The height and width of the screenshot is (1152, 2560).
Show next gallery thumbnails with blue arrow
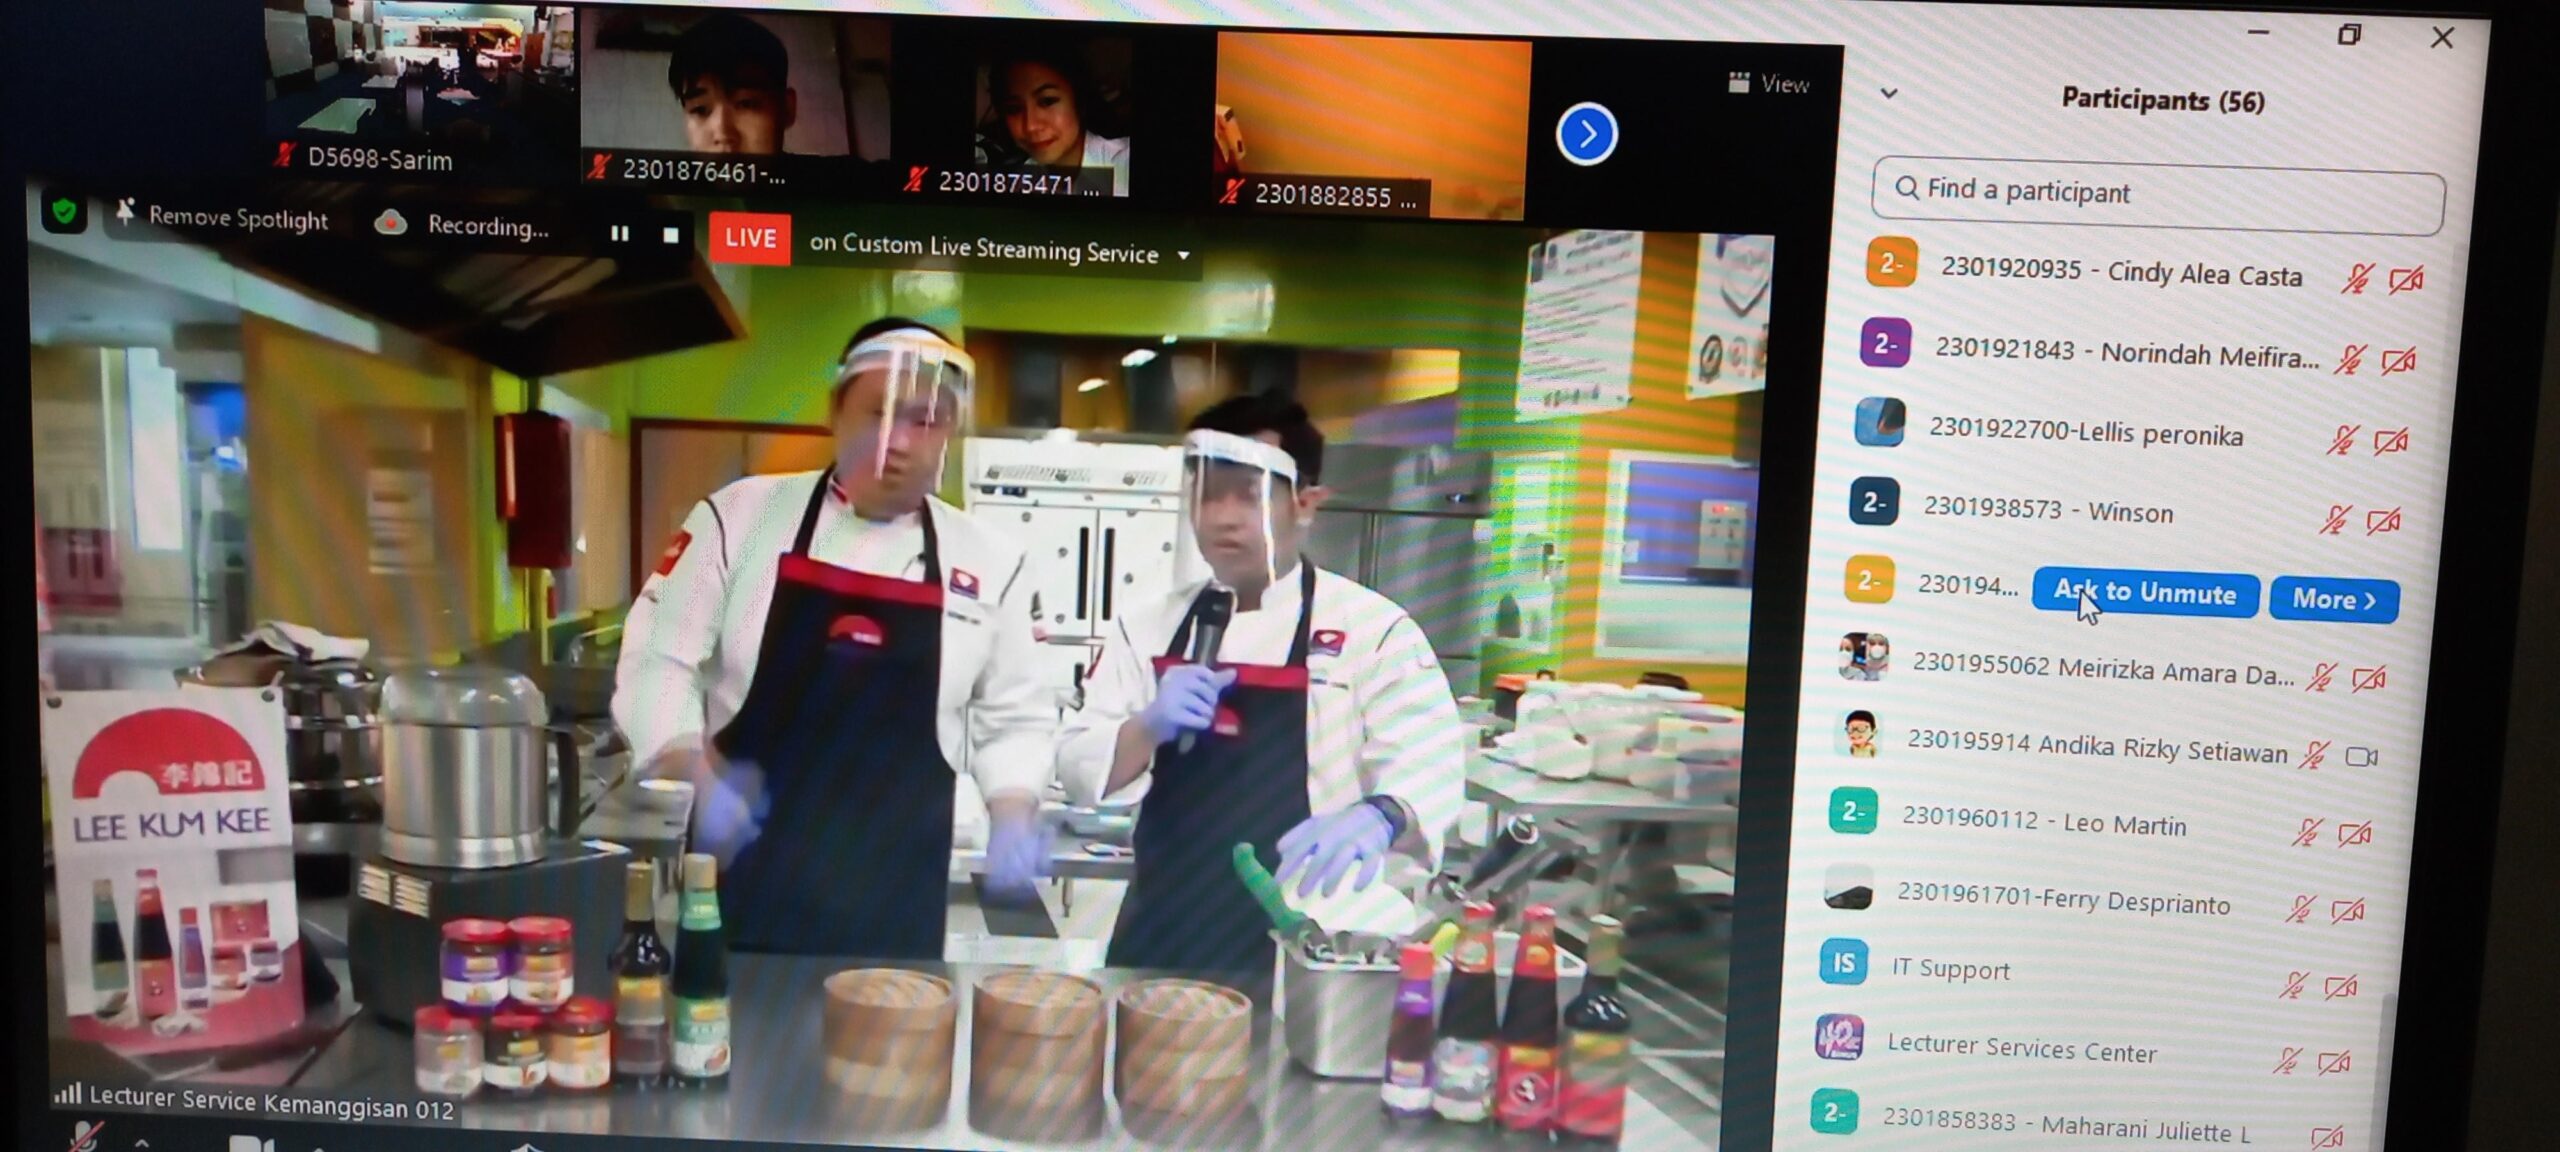tap(1587, 134)
